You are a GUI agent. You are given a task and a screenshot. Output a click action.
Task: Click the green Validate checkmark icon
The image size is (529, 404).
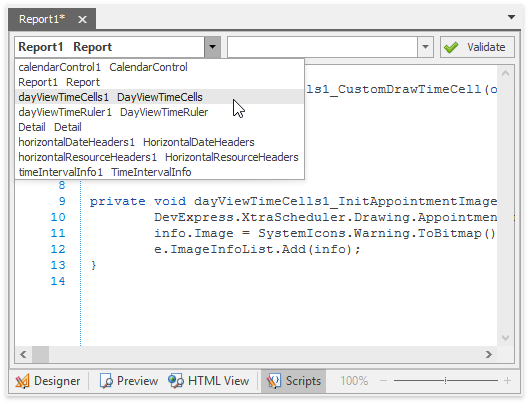451,47
